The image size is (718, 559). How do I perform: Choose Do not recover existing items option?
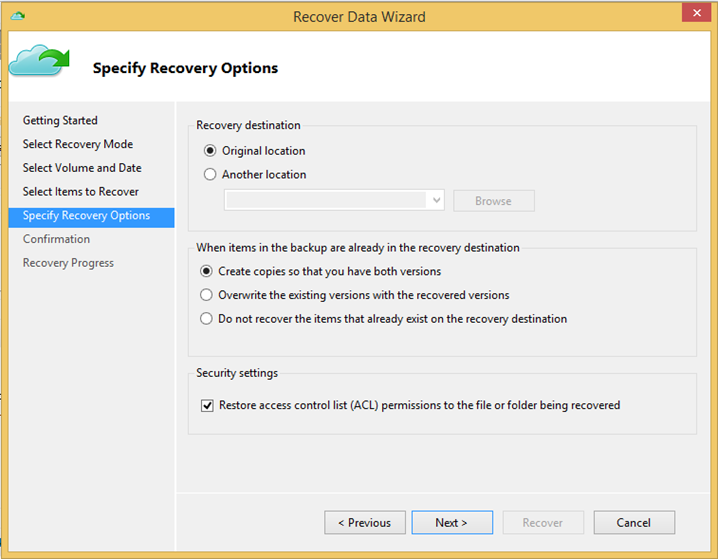[206, 319]
